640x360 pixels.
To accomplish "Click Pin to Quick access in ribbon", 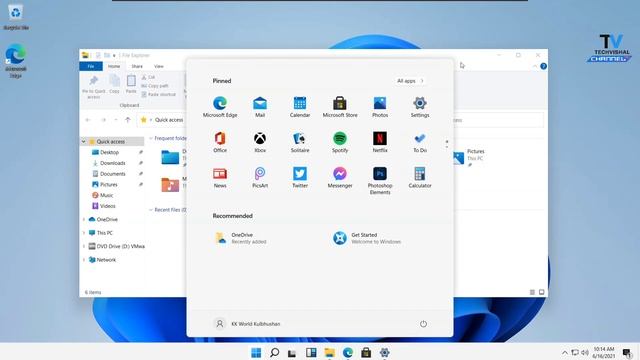I will (x=93, y=87).
